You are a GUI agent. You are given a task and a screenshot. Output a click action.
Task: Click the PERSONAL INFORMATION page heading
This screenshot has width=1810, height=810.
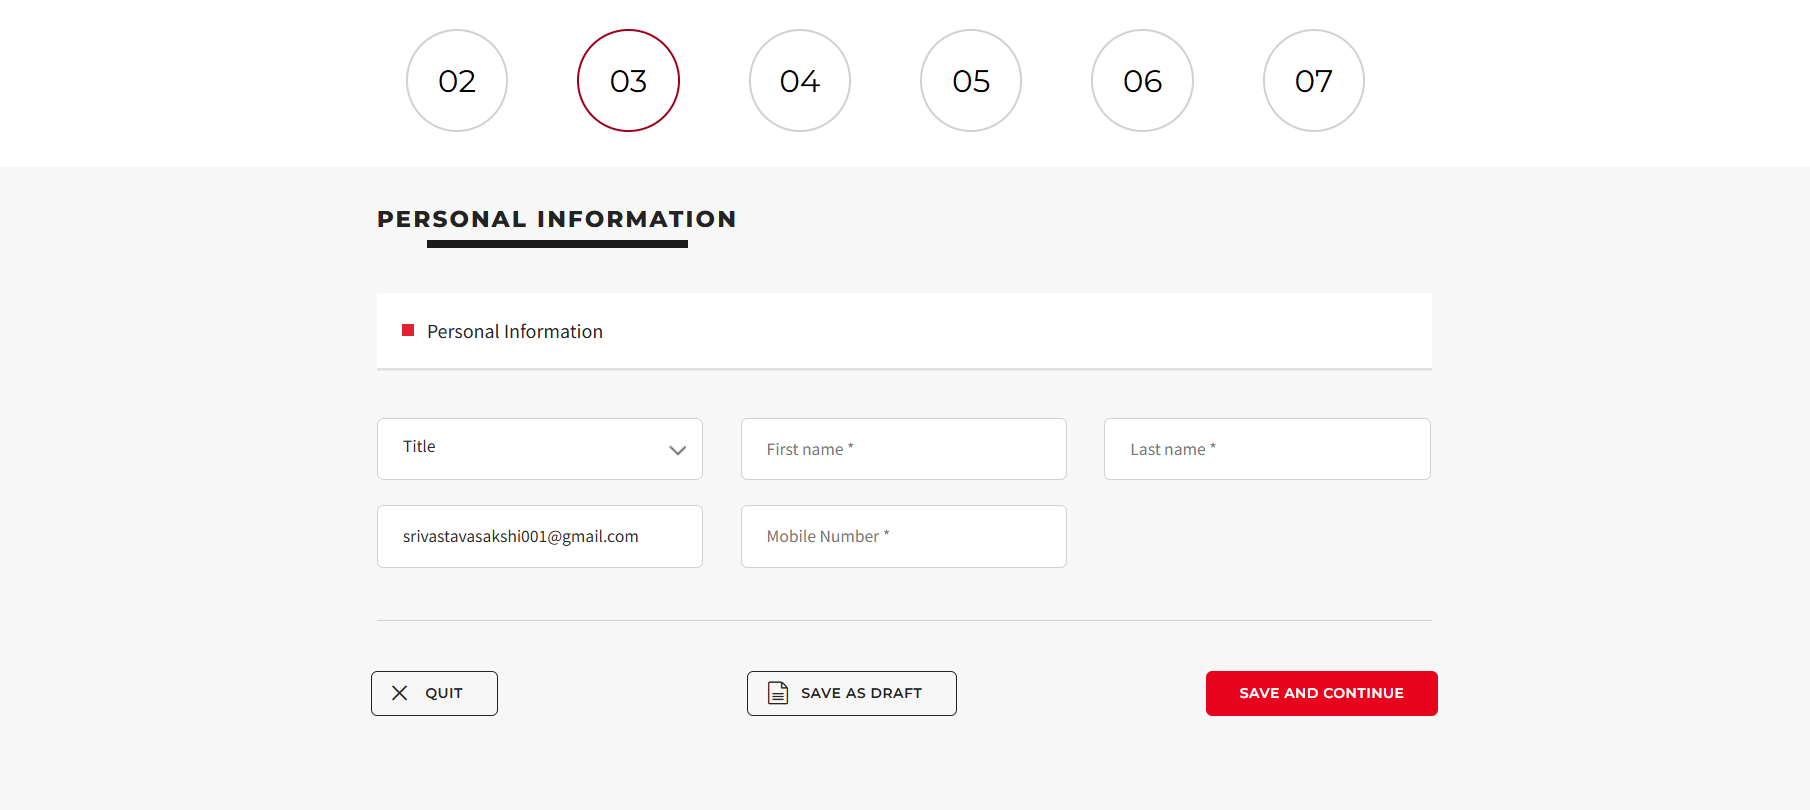point(556,219)
